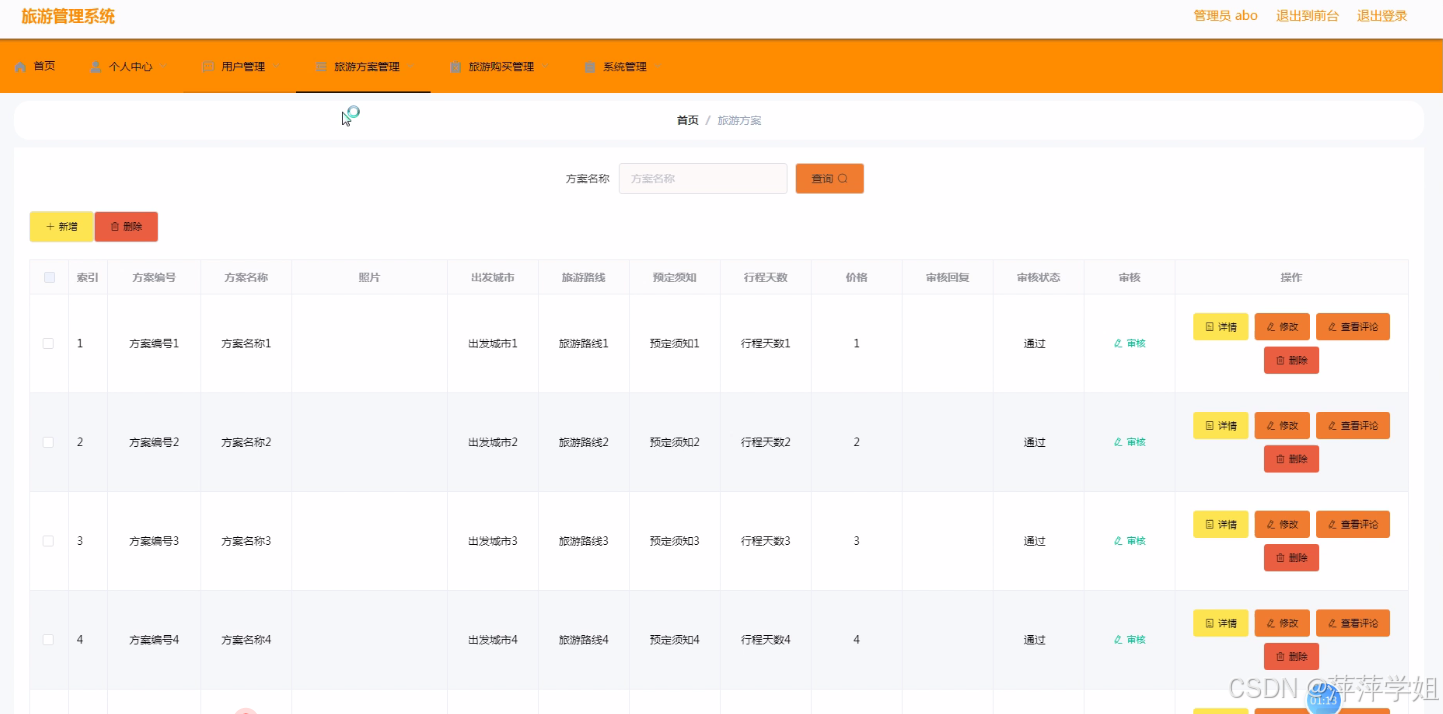The width and height of the screenshot is (1443, 714).
Task: Check the checkbox for row 方案编号4
Action: (x=48, y=640)
